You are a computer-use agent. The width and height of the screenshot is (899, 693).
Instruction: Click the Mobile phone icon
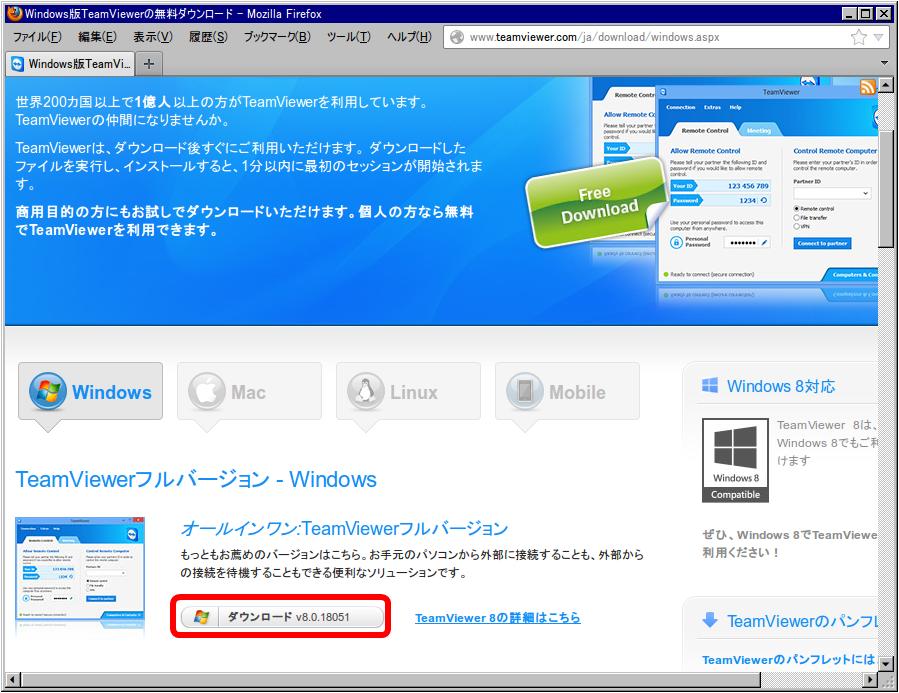[x=523, y=390]
